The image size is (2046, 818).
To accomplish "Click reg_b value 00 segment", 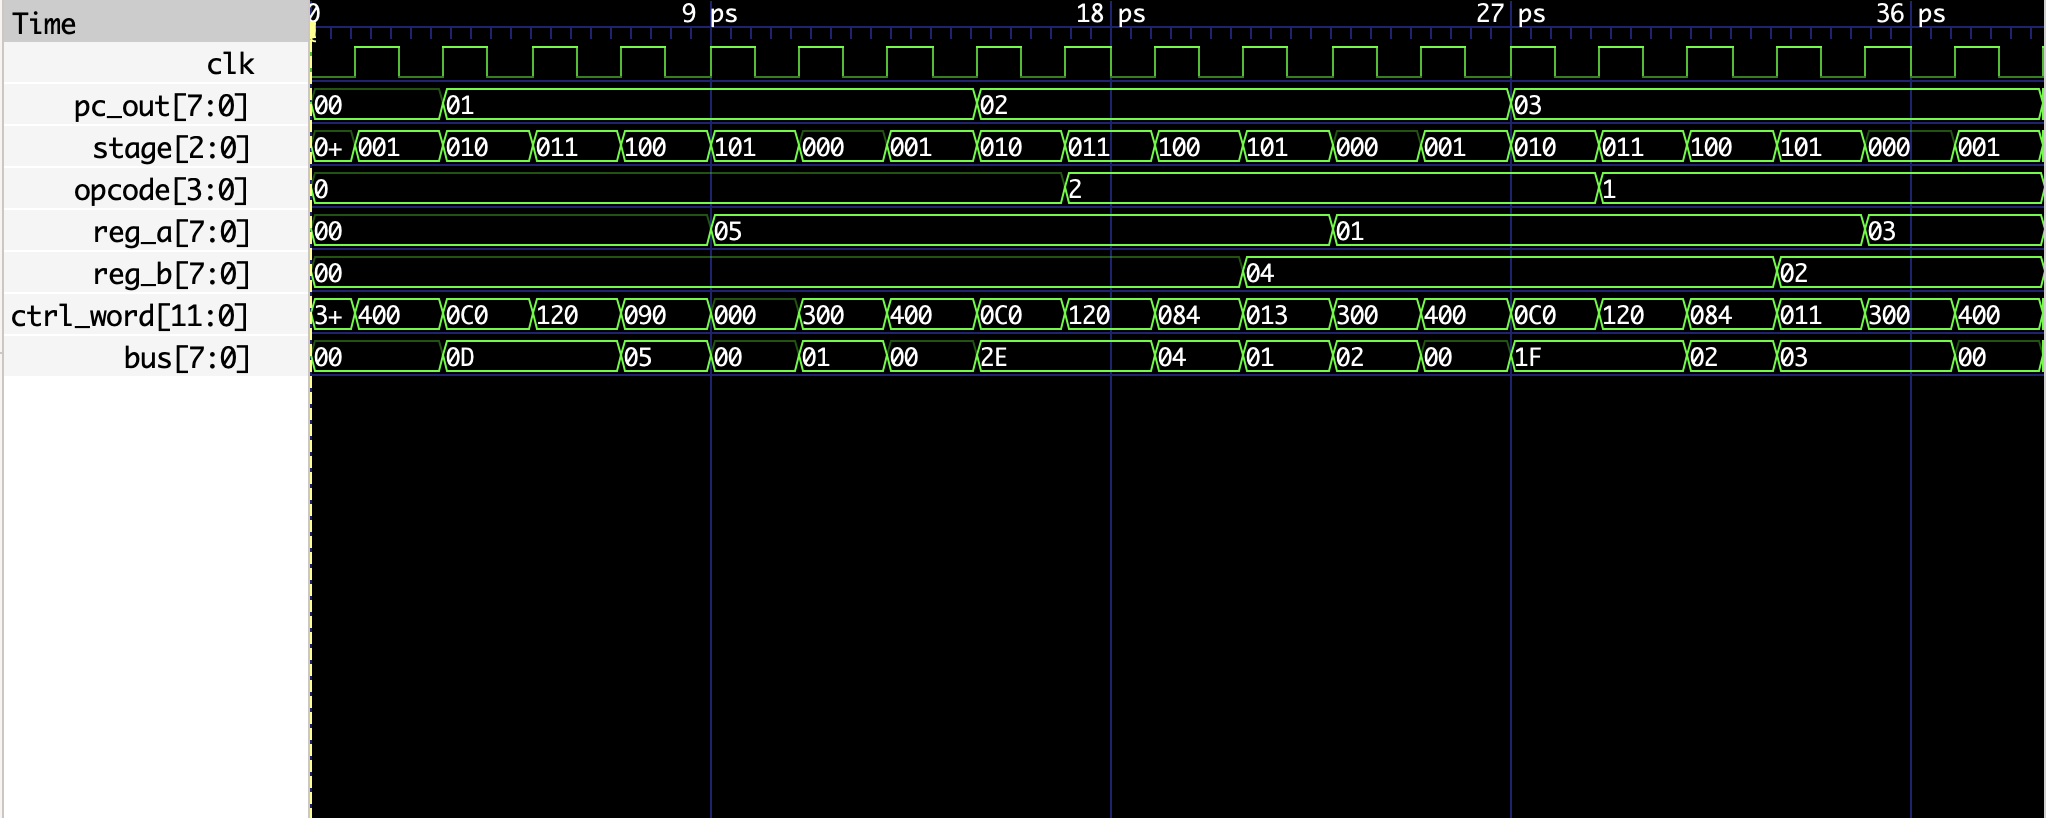I will tap(777, 273).
